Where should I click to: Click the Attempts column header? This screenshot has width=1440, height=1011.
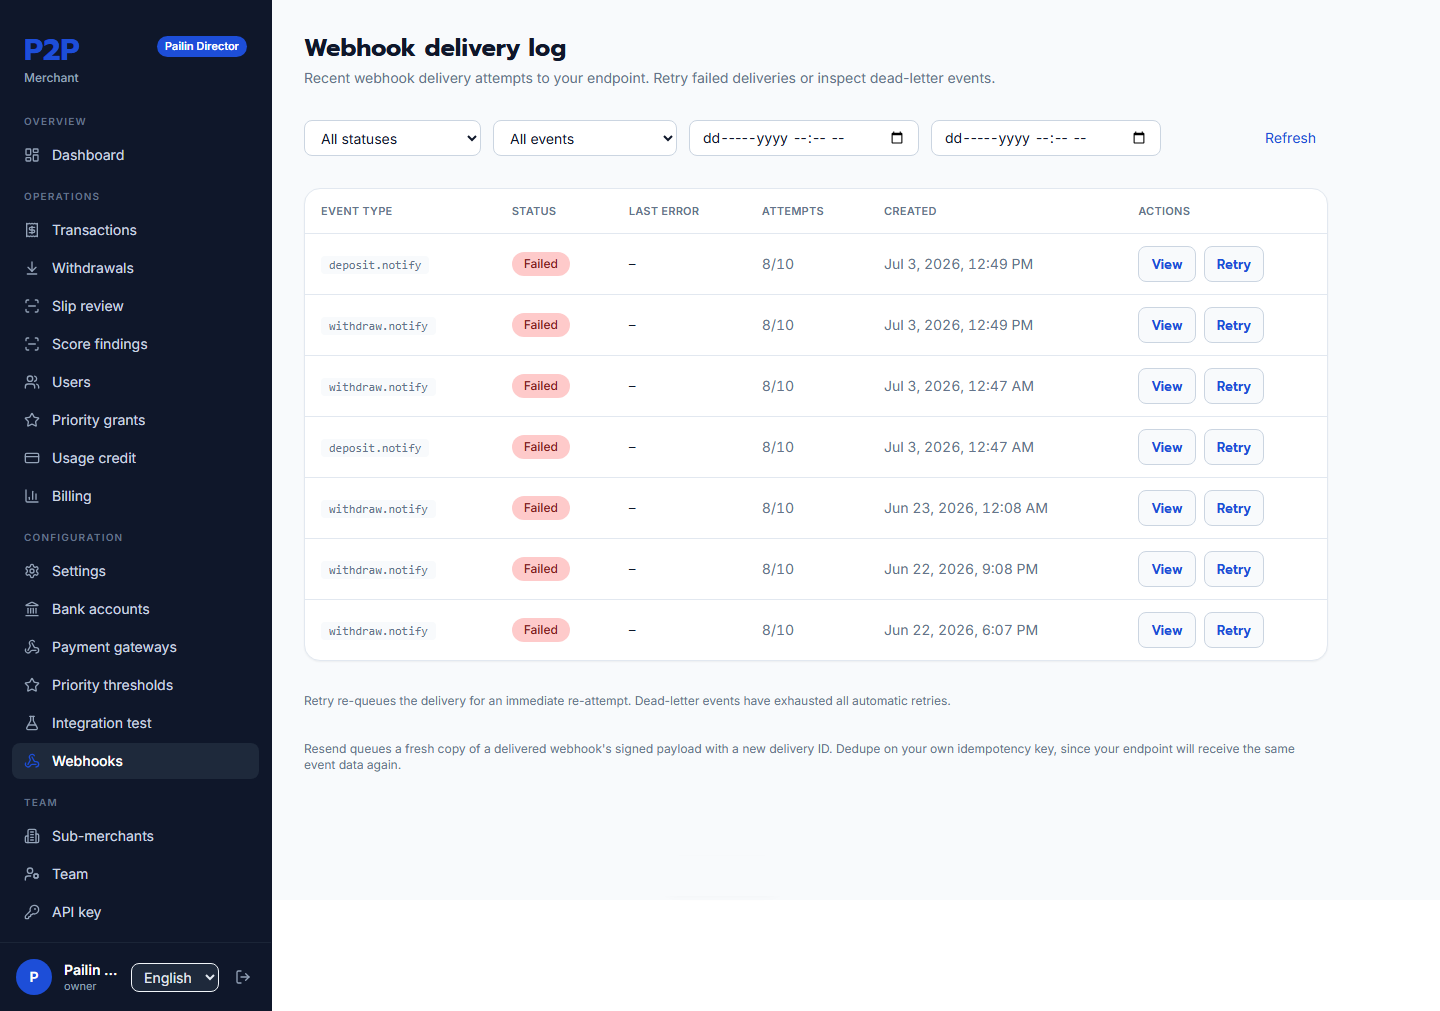pyautogui.click(x=793, y=211)
